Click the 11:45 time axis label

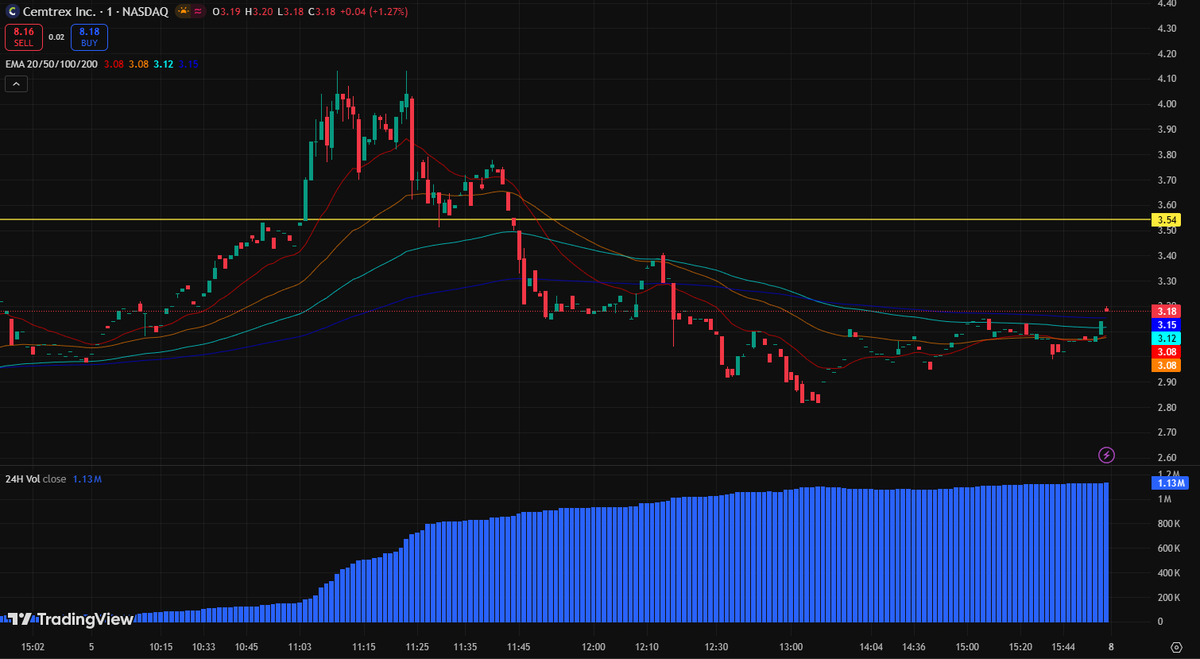[x=518, y=646]
